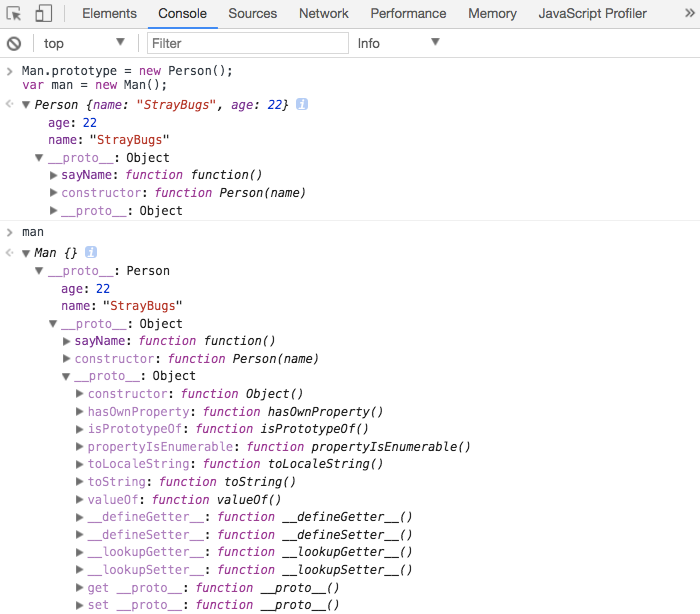Expand set __proto__ function entry
Screen dimensions: 700x614
coord(79,605)
